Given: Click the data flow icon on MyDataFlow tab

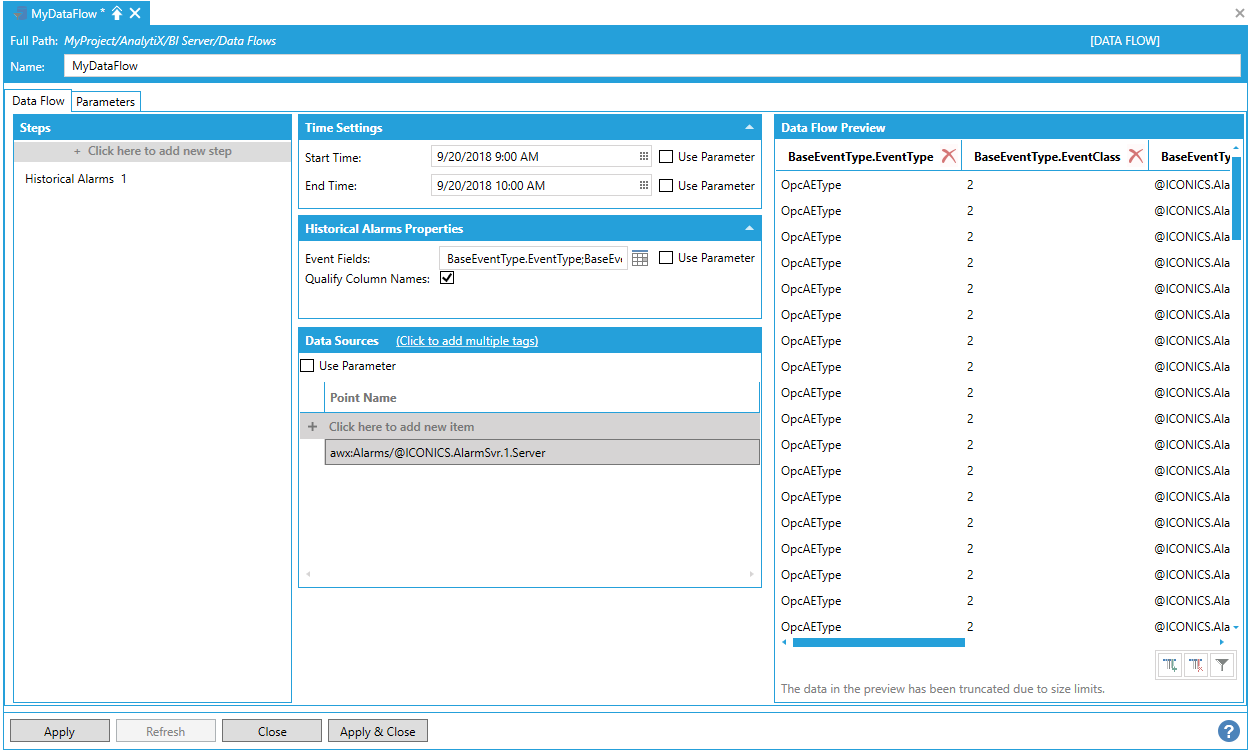Looking at the screenshot, I should [x=20, y=13].
